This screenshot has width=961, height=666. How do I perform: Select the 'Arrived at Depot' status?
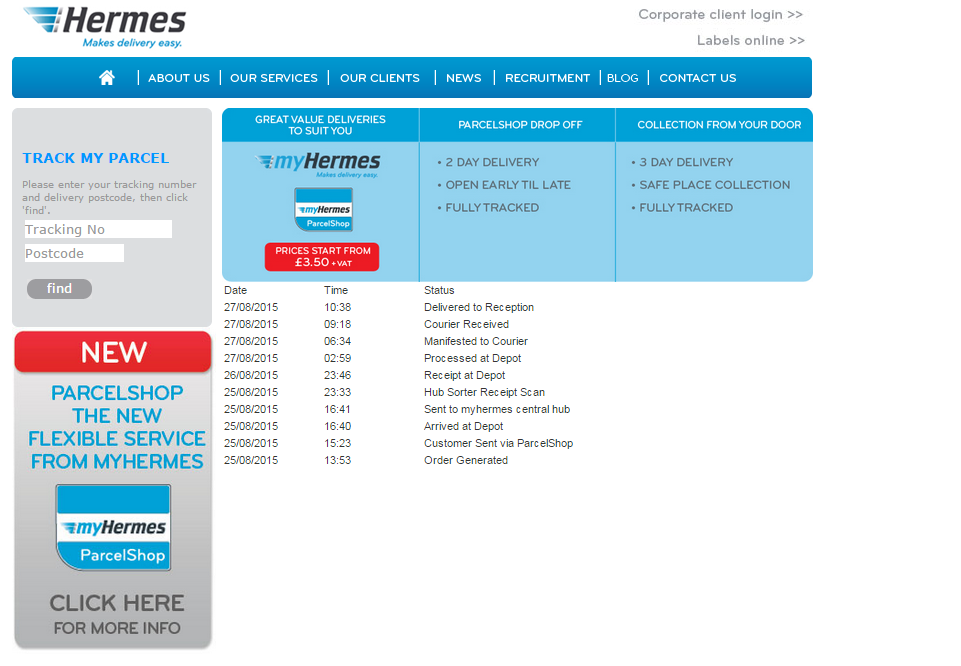pyautogui.click(x=463, y=426)
